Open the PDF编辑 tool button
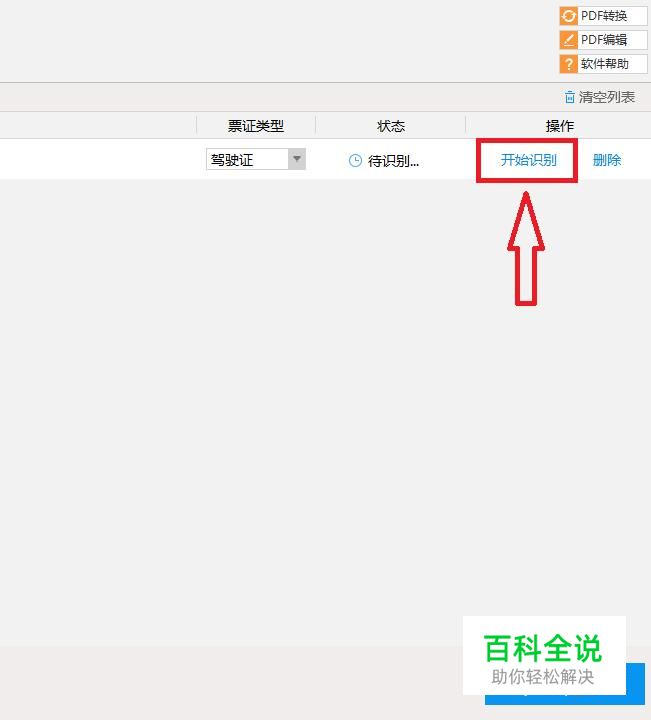Screen dimensions: 651x720 coord(603,40)
